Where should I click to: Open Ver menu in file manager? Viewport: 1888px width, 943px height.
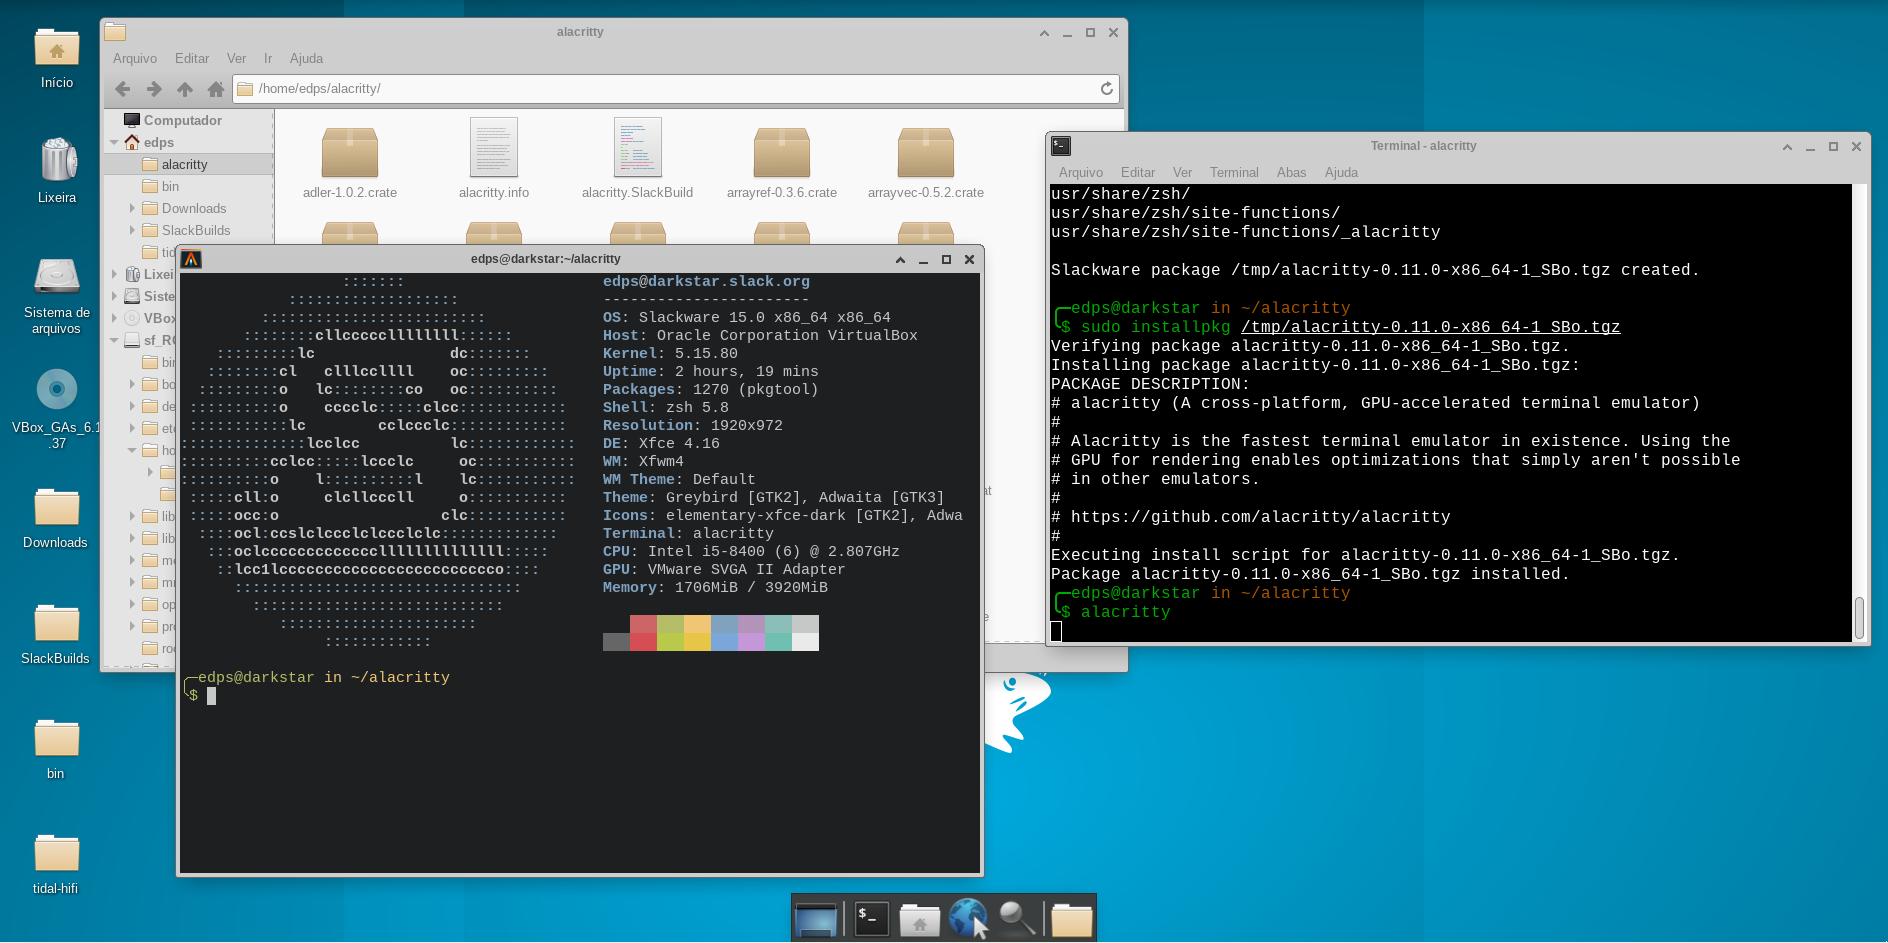[x=236, y=58]
